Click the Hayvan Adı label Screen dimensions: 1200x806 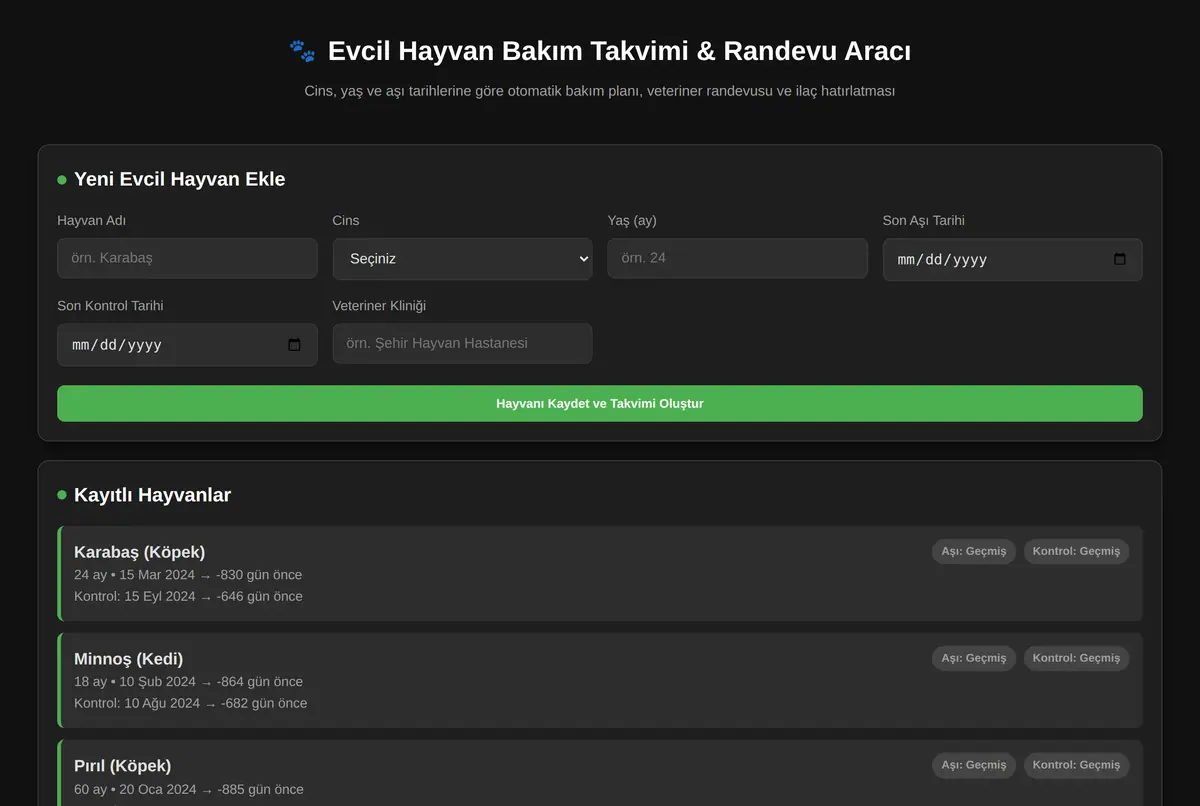click(92, 221)
